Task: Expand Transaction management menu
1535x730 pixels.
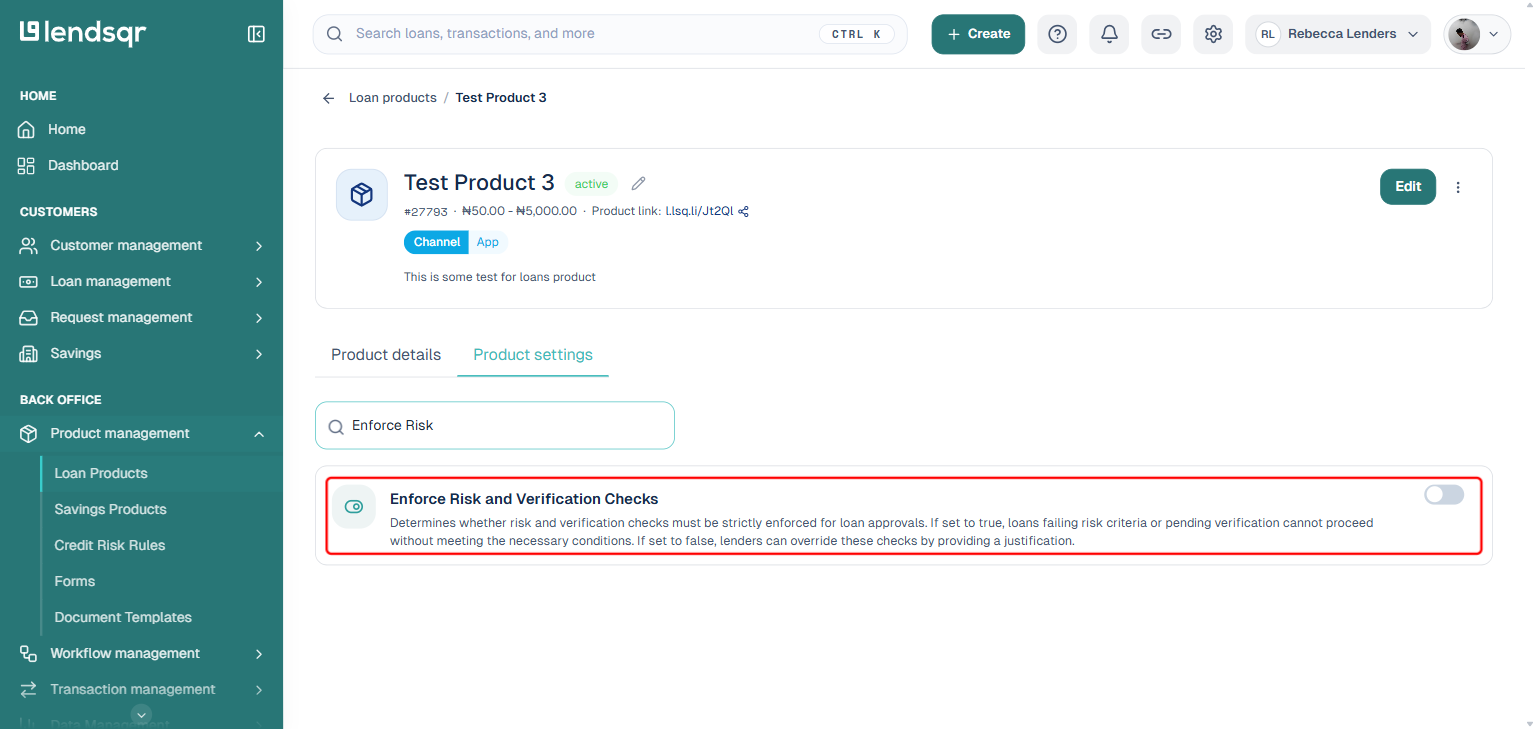Action: [142, 690]
